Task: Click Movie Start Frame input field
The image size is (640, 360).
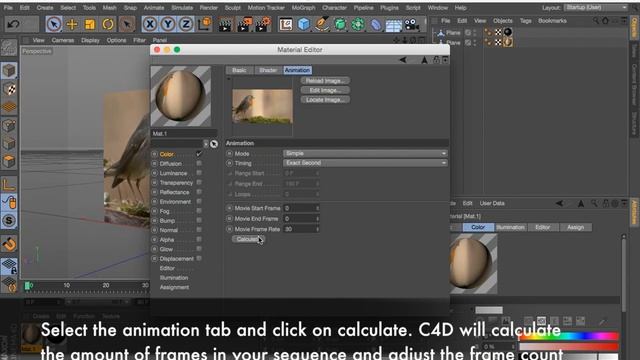Action: (x=301, y=208)
